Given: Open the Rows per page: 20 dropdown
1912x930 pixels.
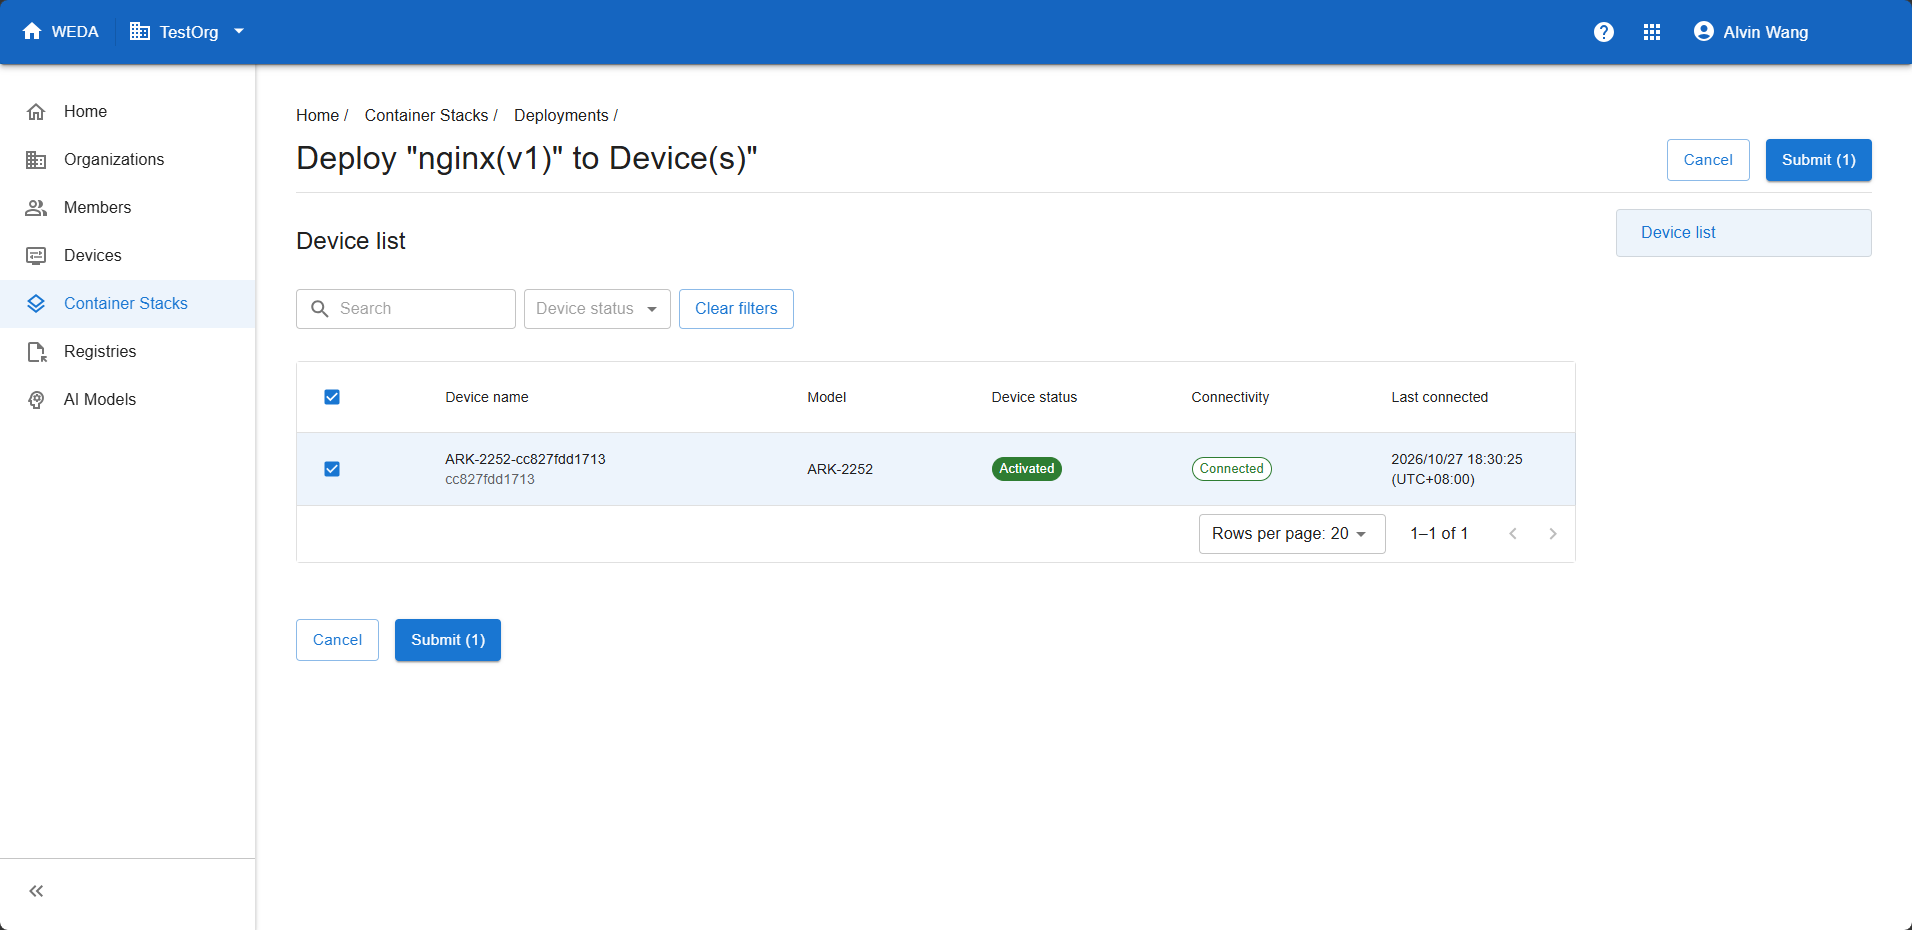Looking at the screenshot, I should tap(1292, 534).
